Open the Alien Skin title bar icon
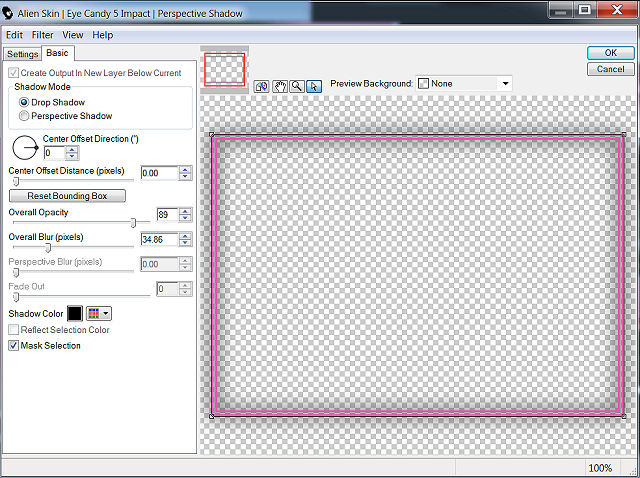640x478 pixels. pos(7,13)
